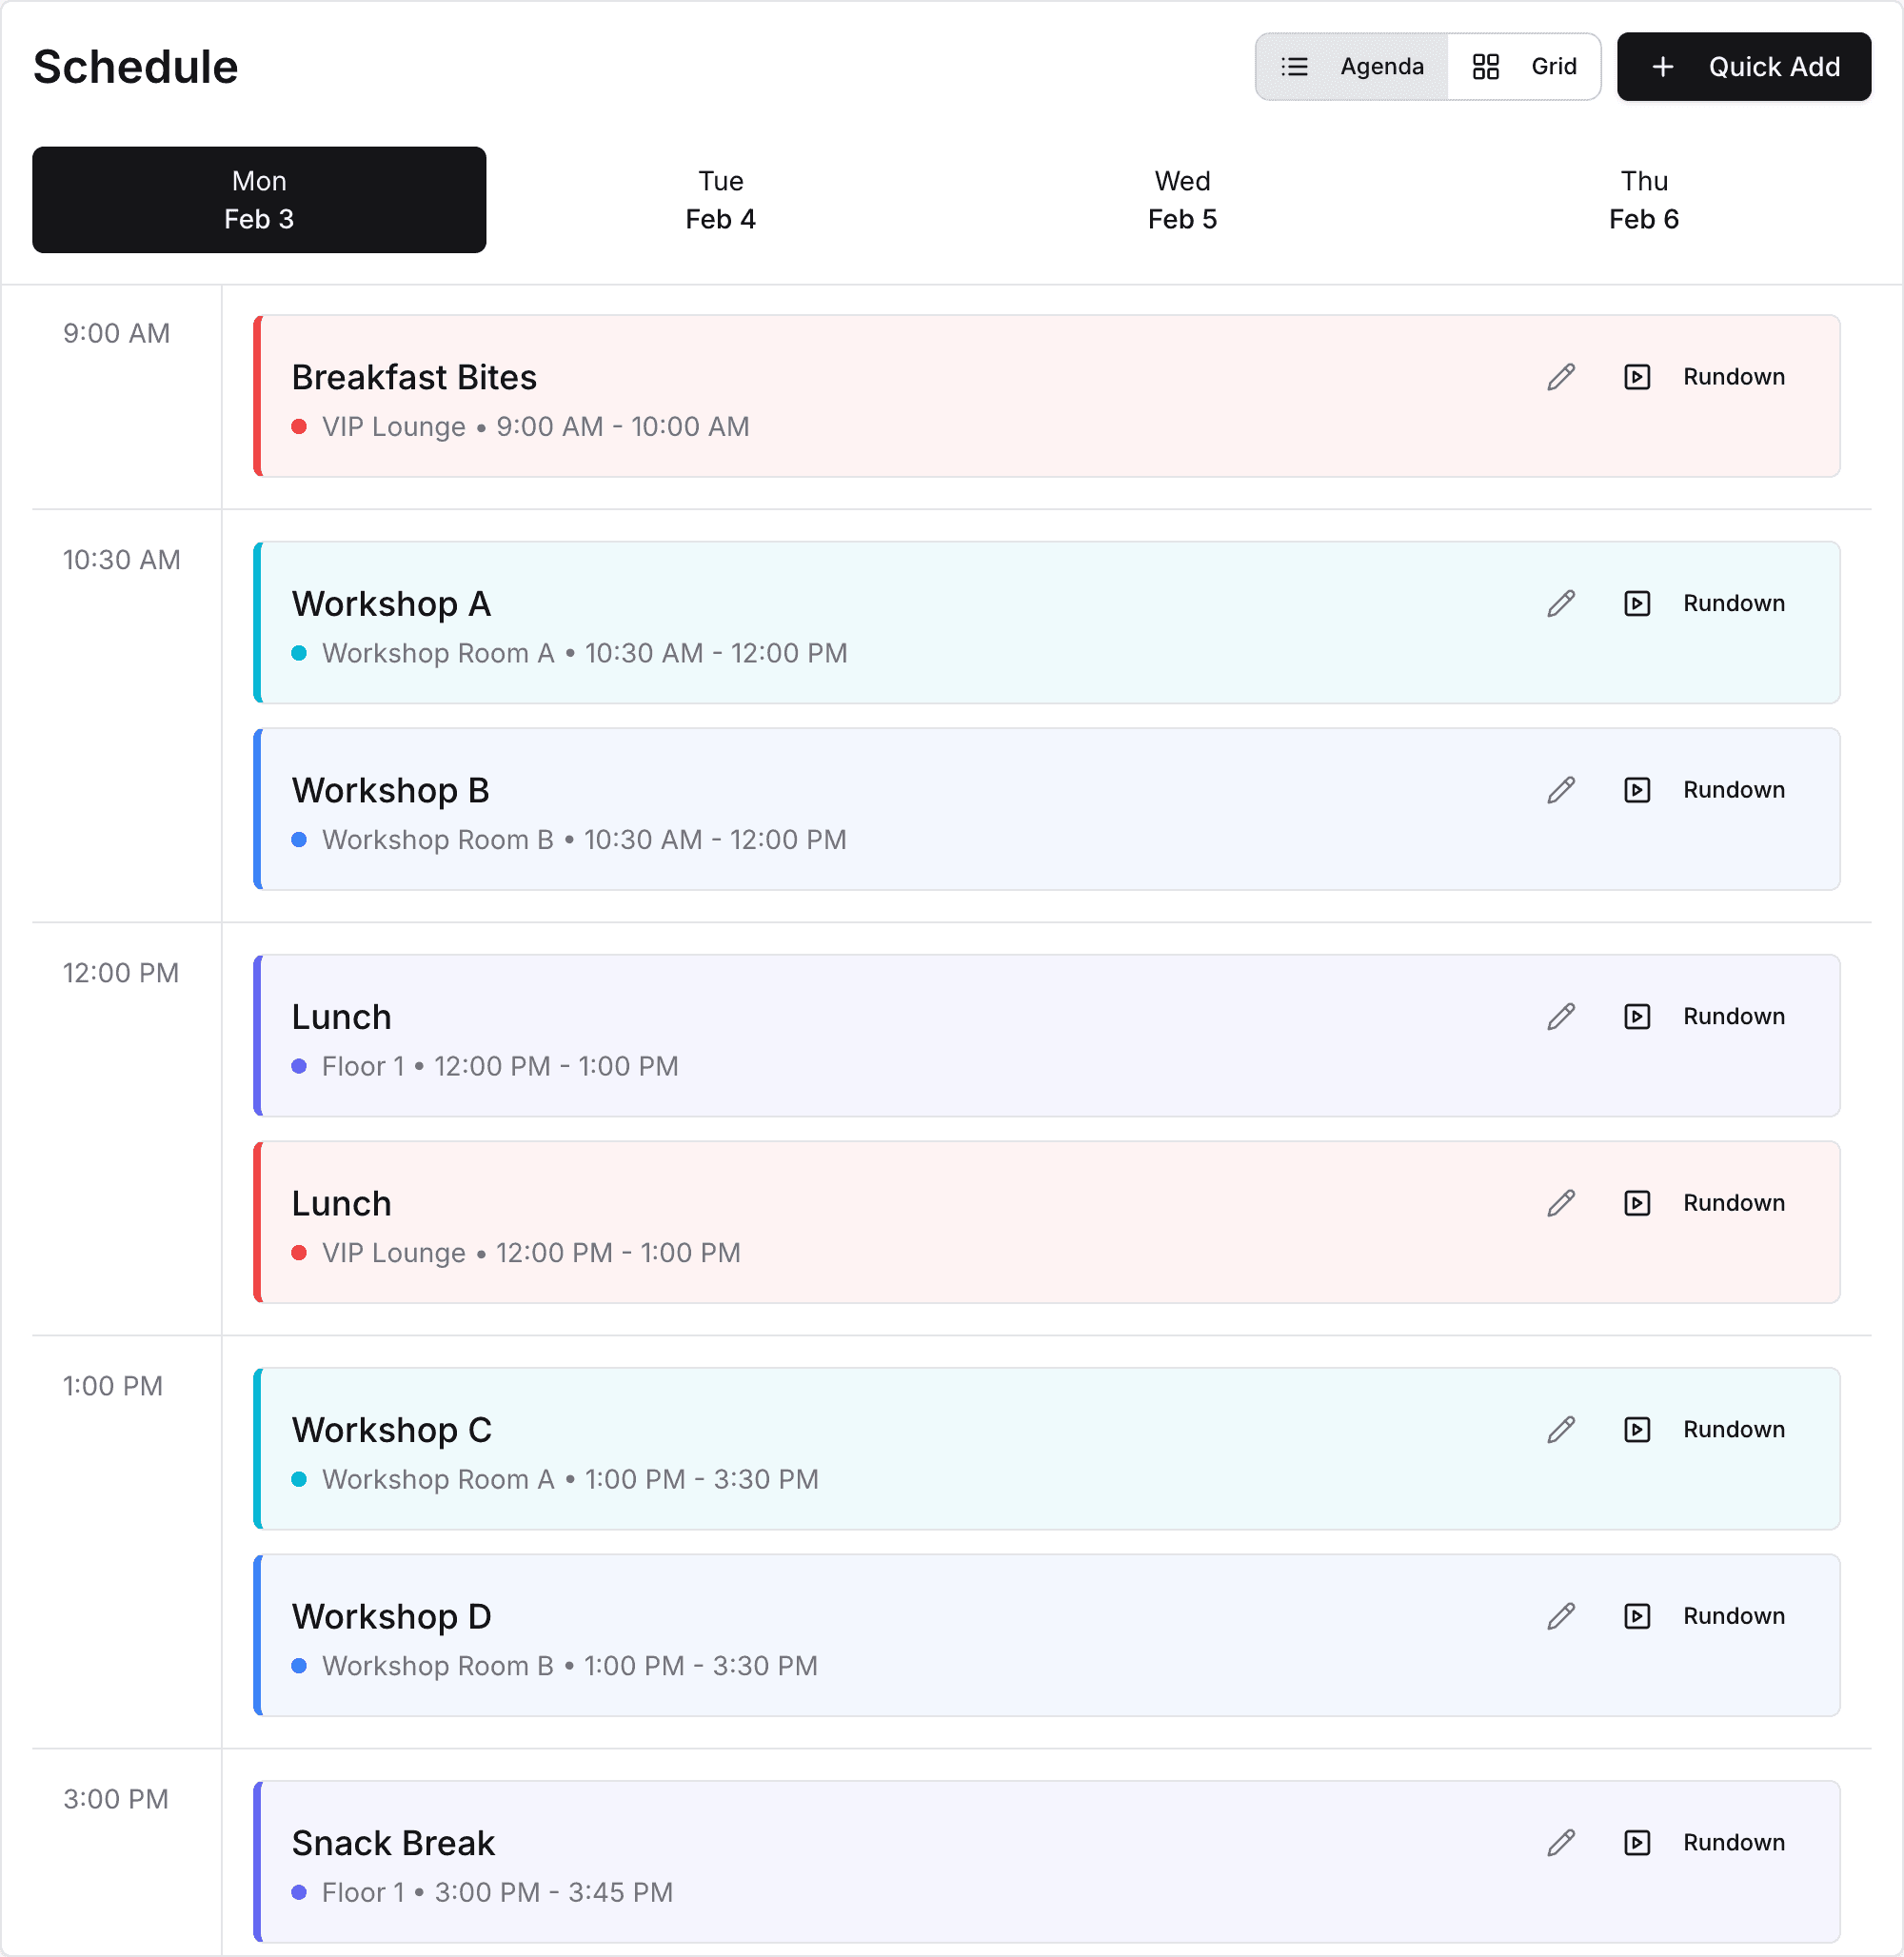
Task: Click play icon on Workshop A card
Action: point(1637,604)
